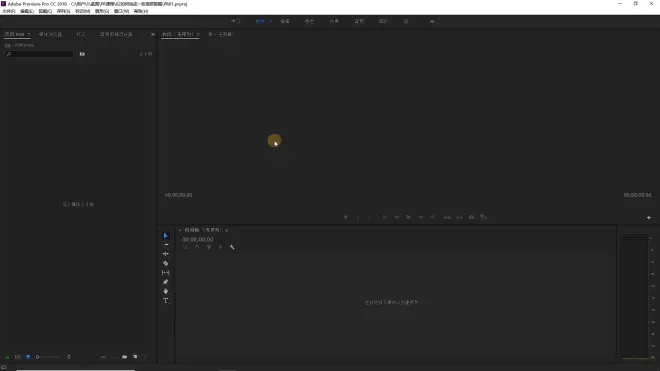Select the Slip tool

pyautogui.click(x=165, y=272)
